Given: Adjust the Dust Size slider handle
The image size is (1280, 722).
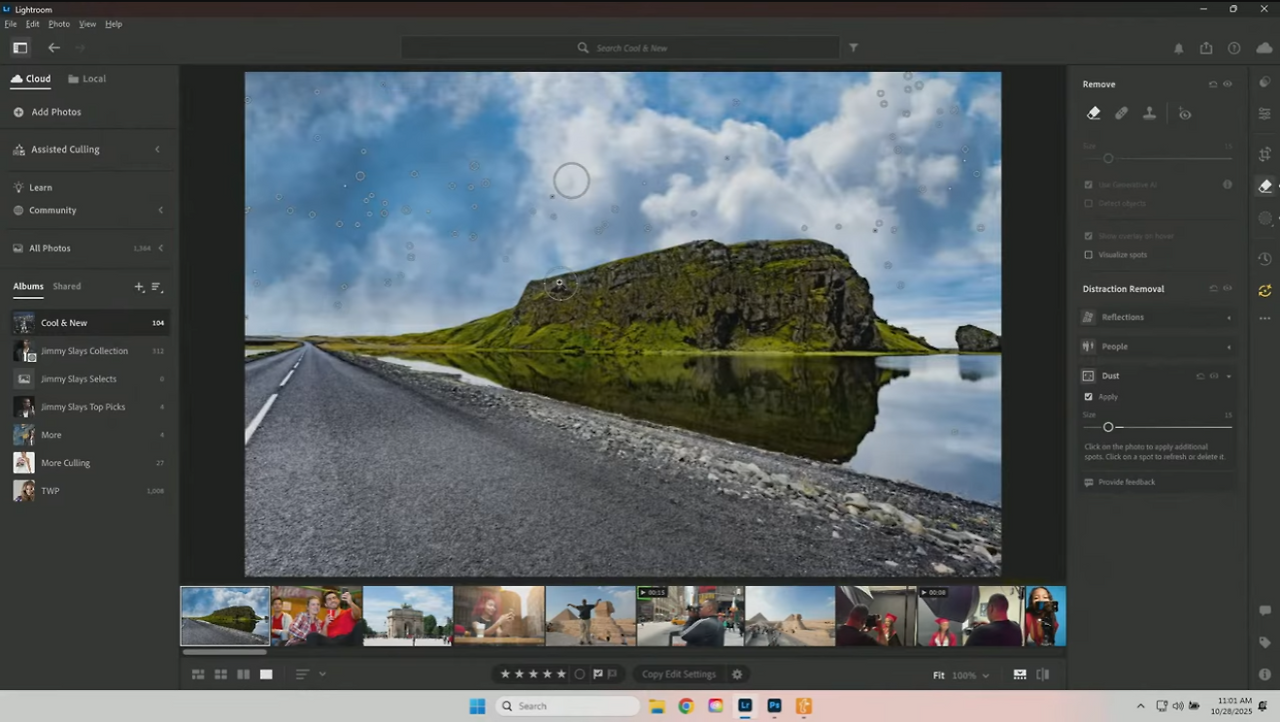Looking at the screenshot, I should 1108,427.
